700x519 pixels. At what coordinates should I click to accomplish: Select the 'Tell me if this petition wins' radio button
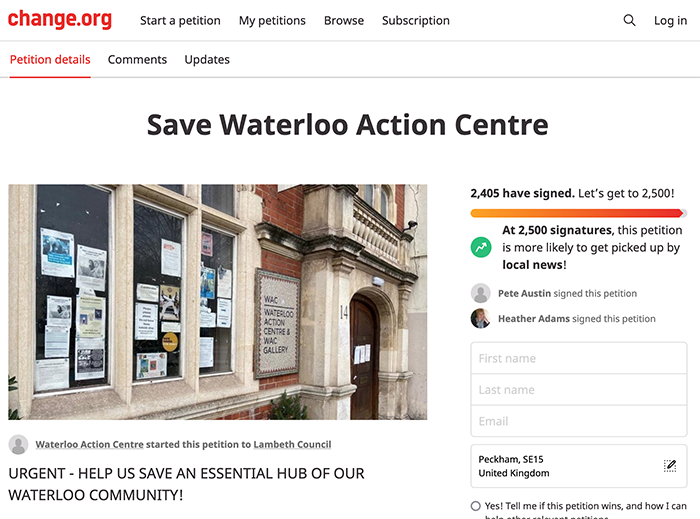[476, 506]
